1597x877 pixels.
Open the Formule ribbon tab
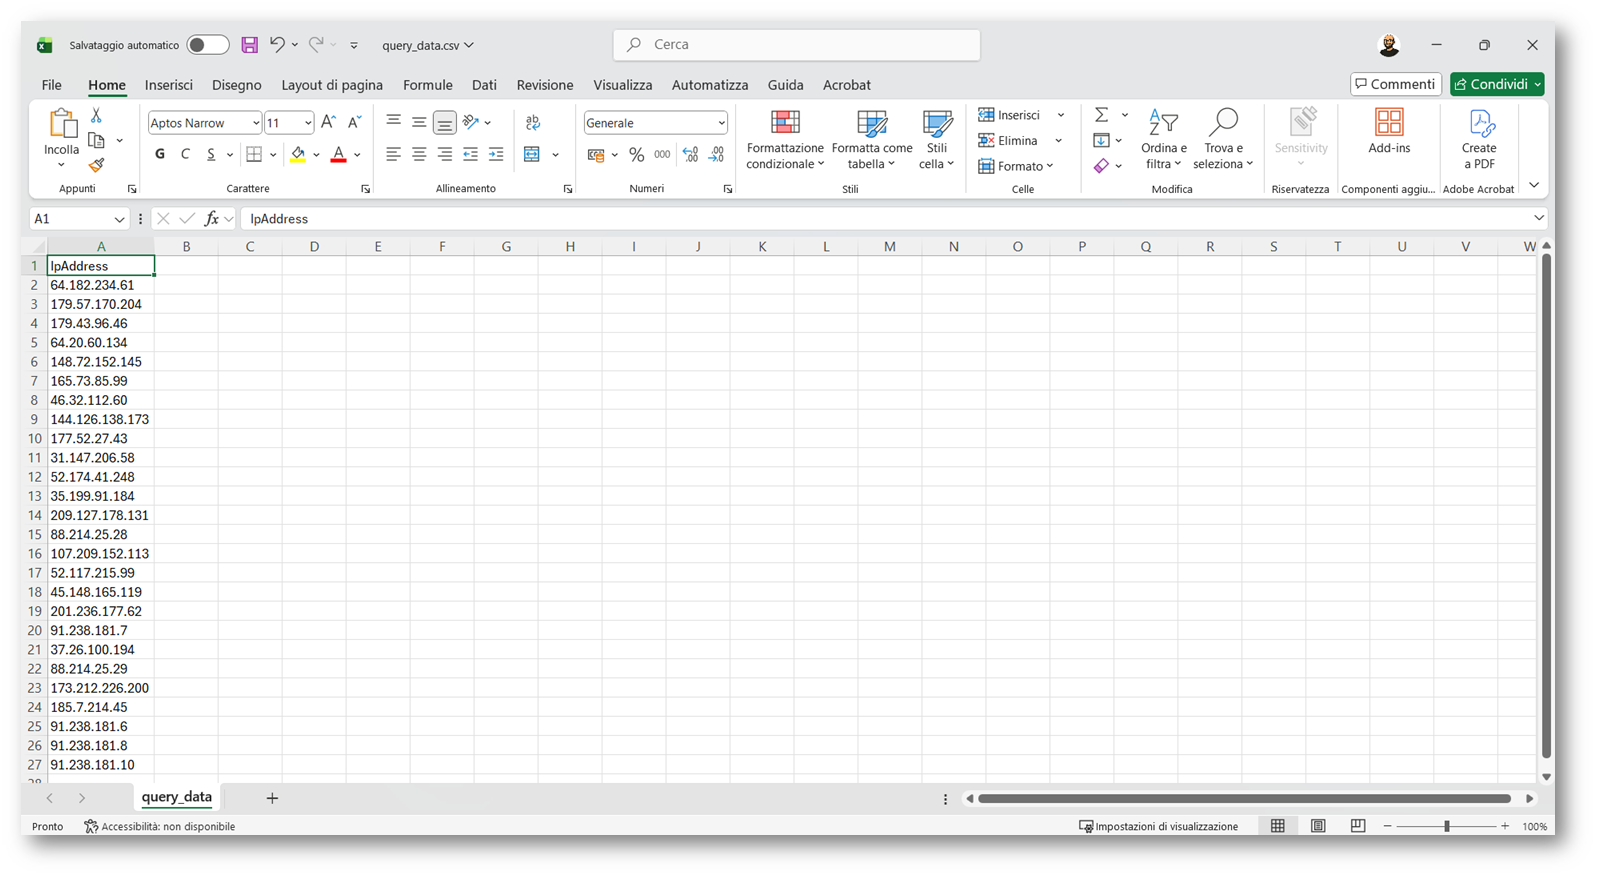427,85
